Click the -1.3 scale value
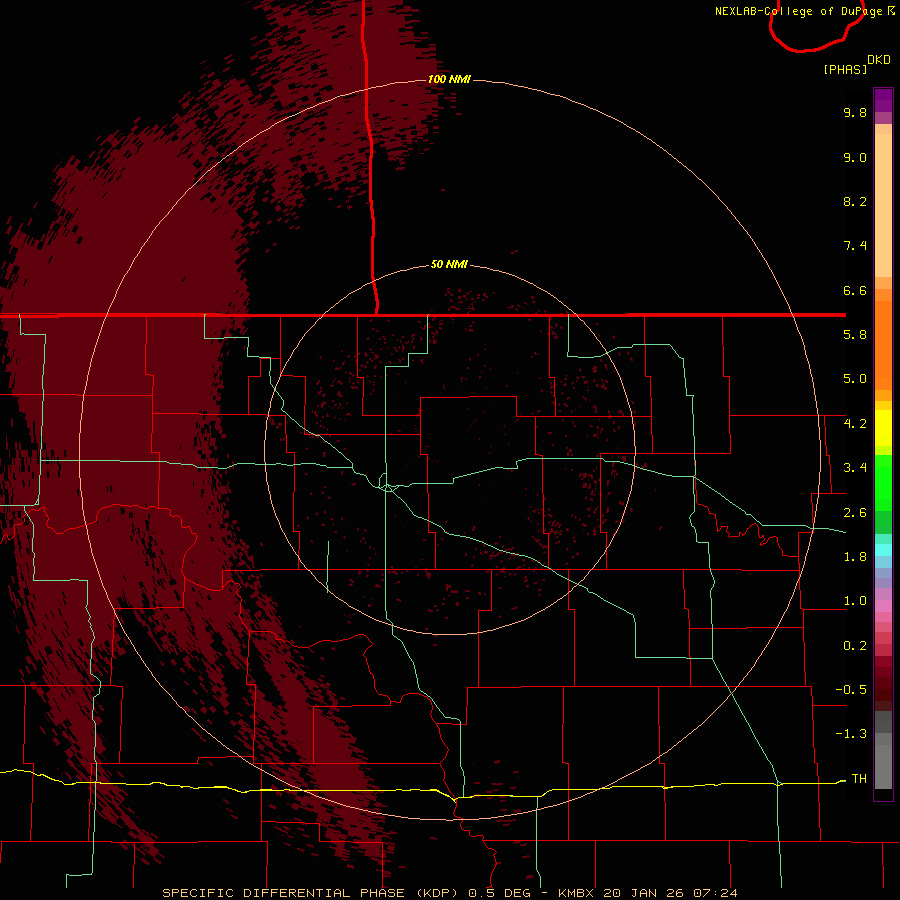 click(x=851, y=734)
